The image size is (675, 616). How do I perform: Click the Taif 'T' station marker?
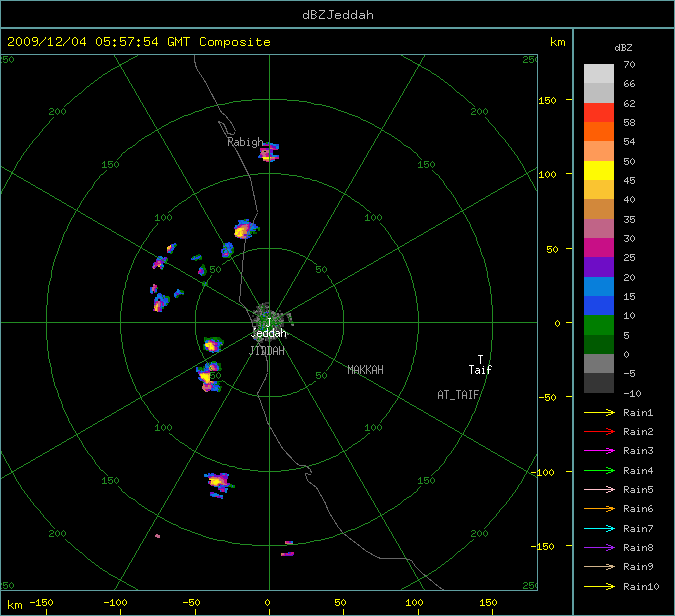click(480, 359)
